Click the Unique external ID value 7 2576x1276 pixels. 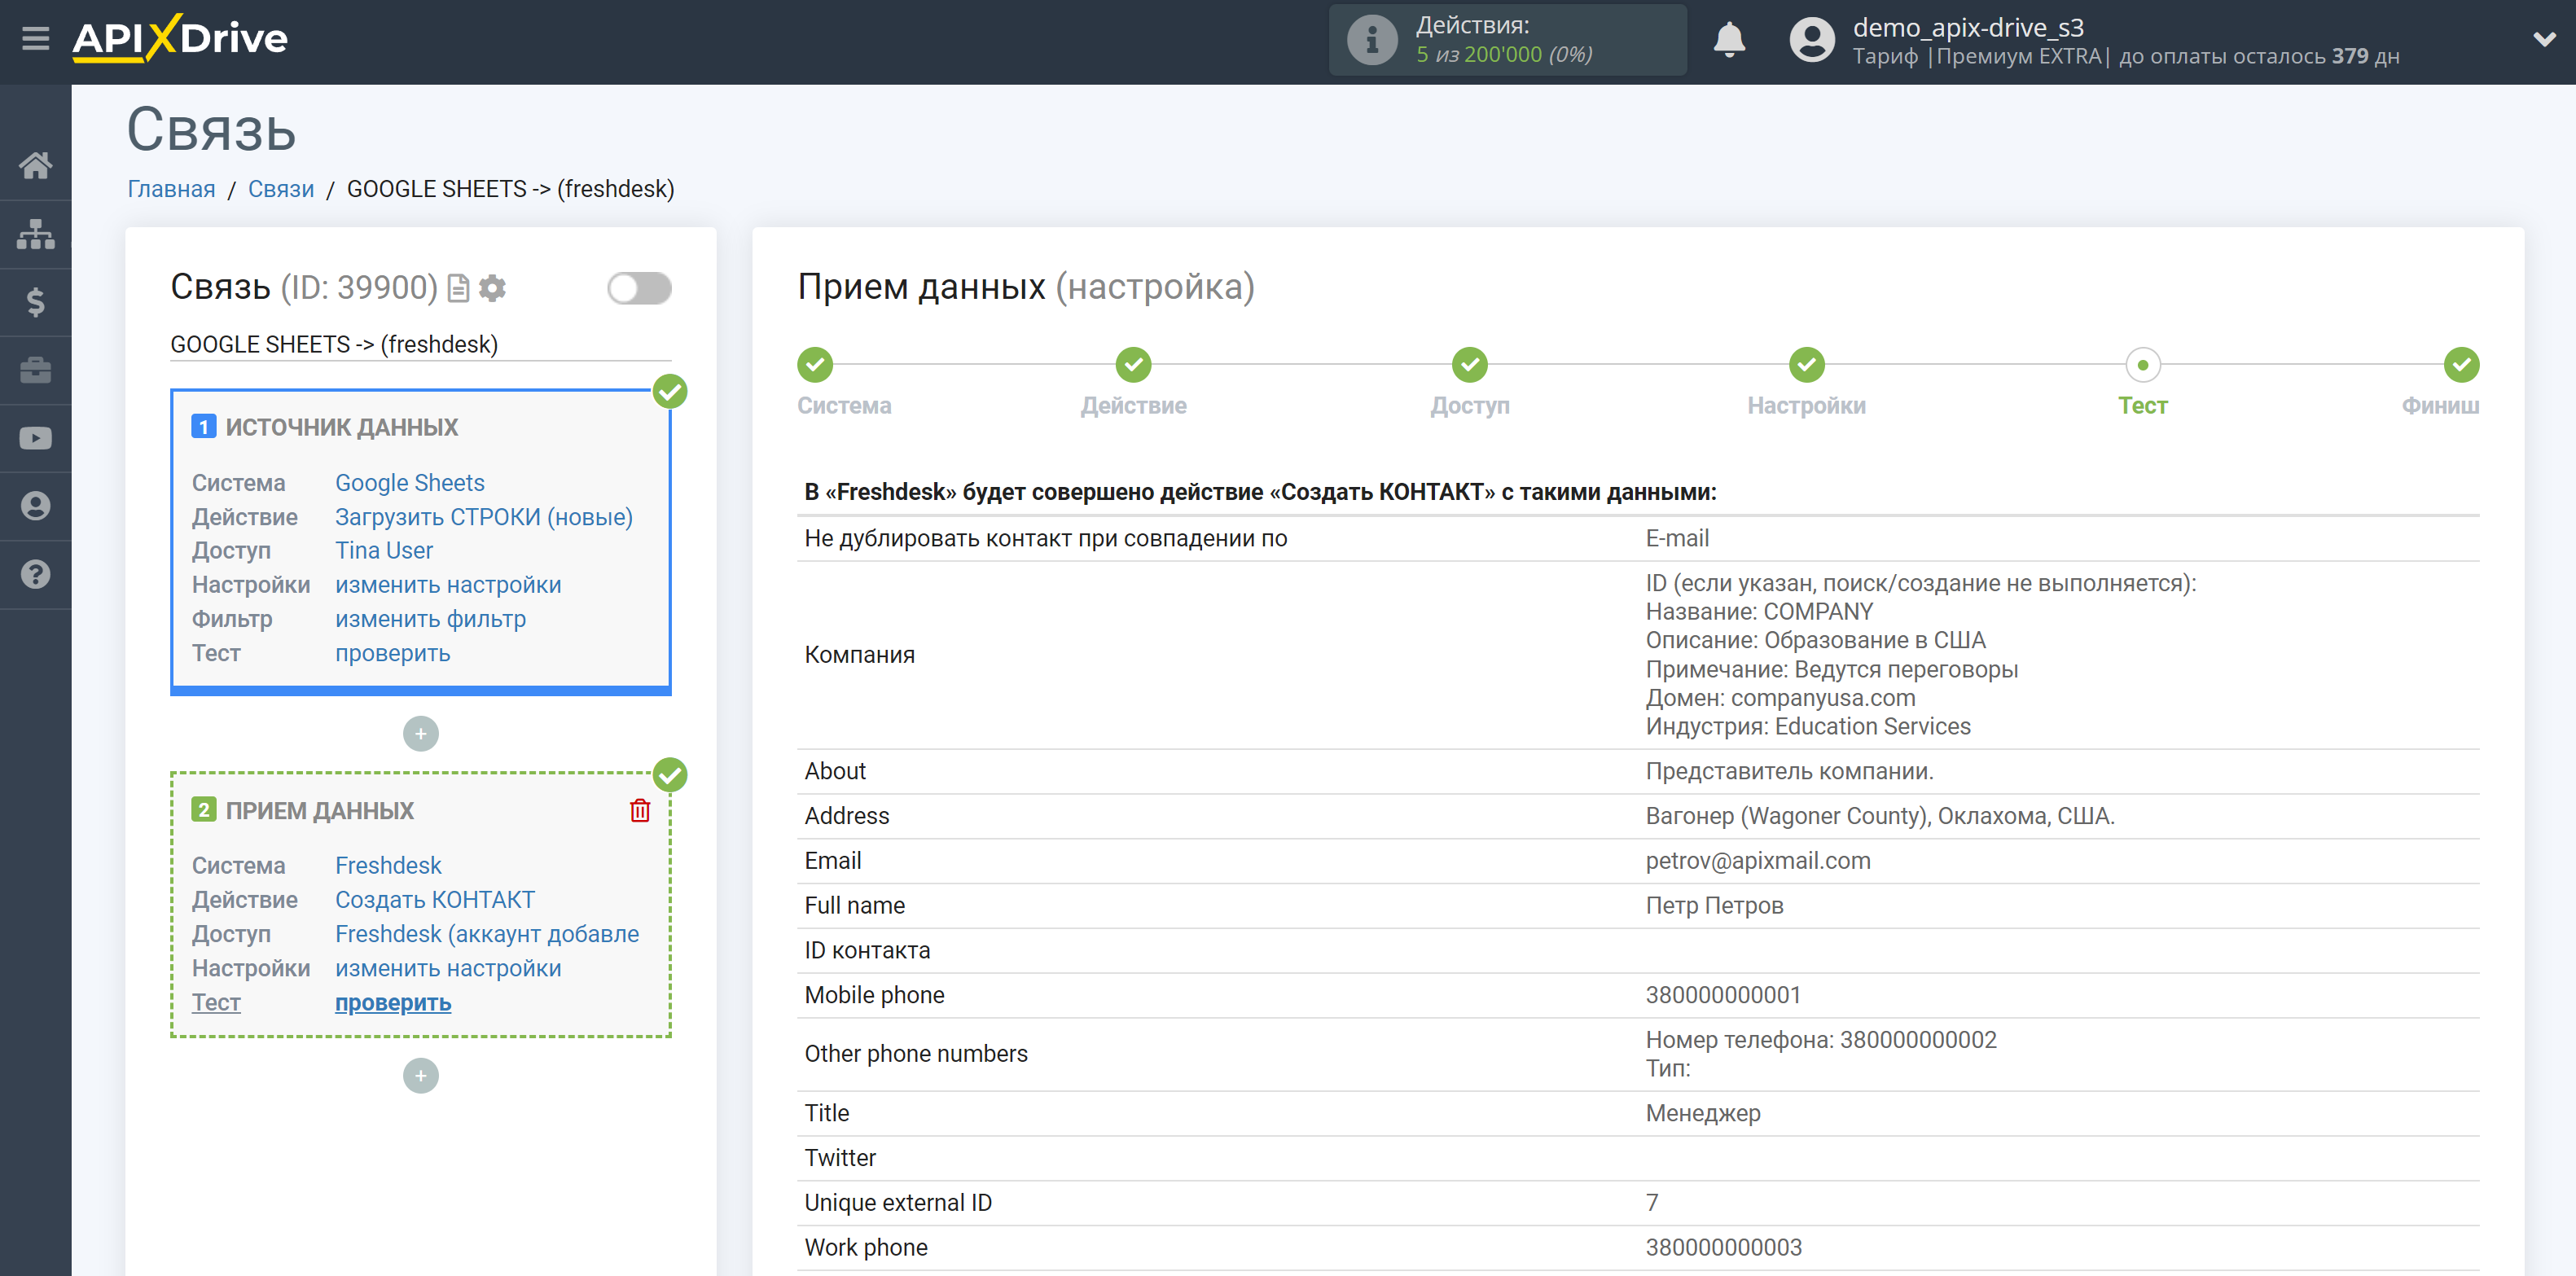pyautogui.click(x=1652, y=1203)
